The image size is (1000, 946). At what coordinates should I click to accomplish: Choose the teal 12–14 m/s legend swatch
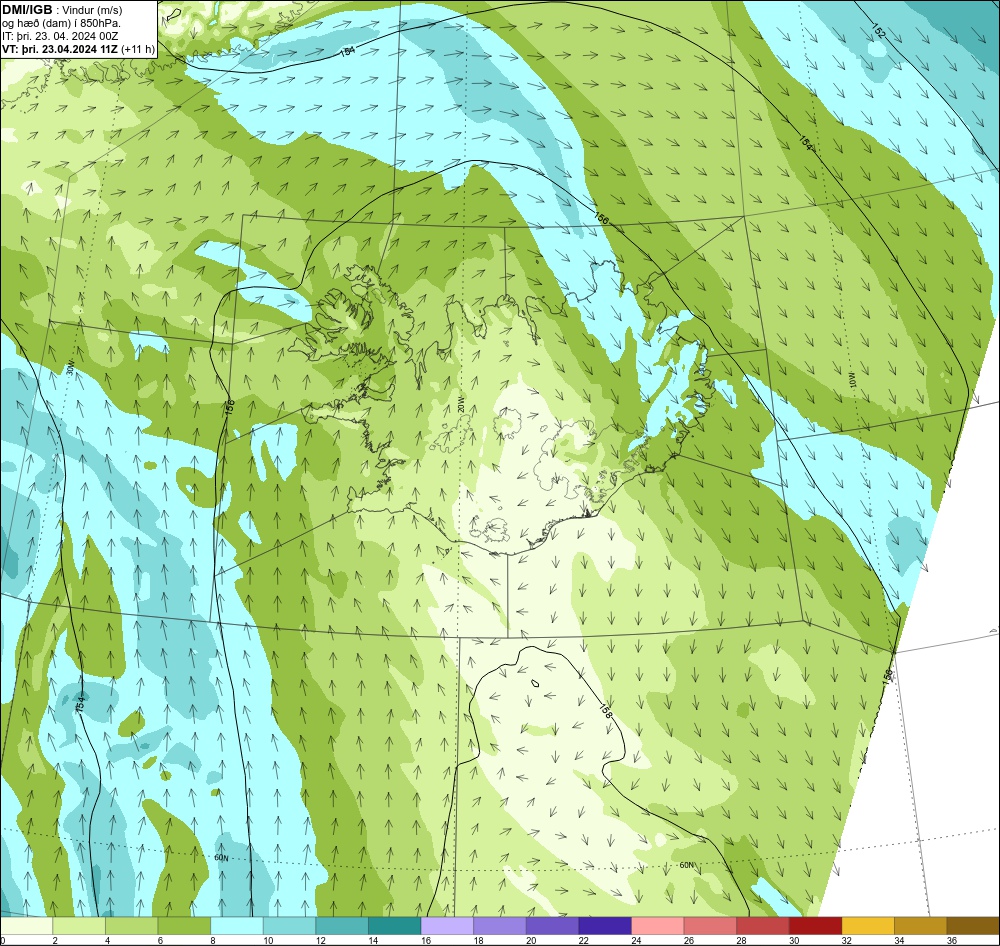tap(342, 926)
